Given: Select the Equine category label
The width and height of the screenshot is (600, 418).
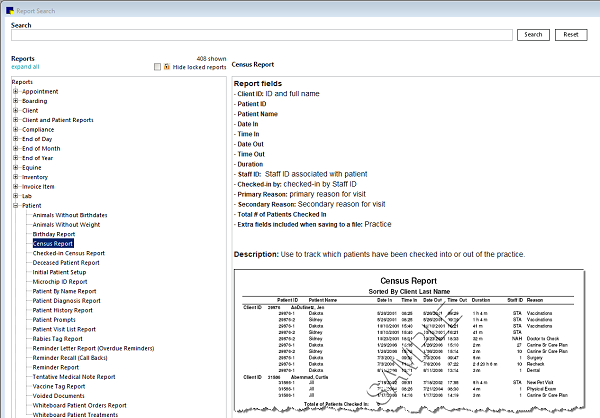Looking at the screenshot, I should [32, 168].
